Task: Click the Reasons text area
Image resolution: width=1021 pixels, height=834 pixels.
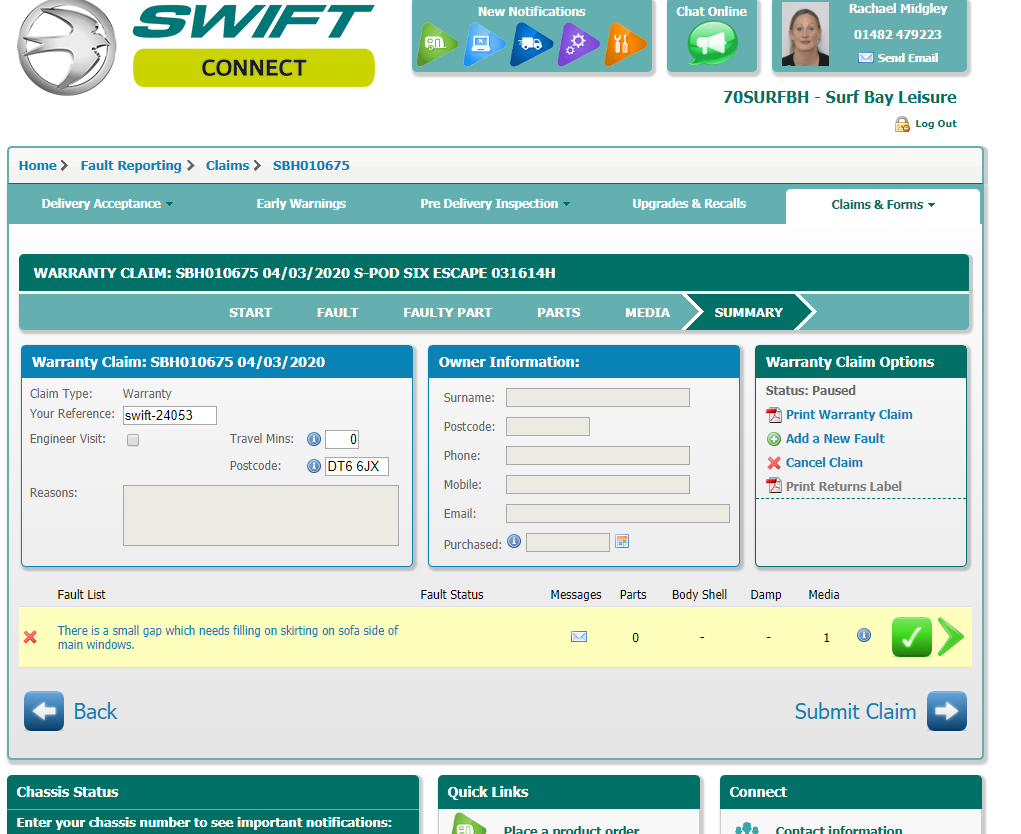Action: coord(260,515)
